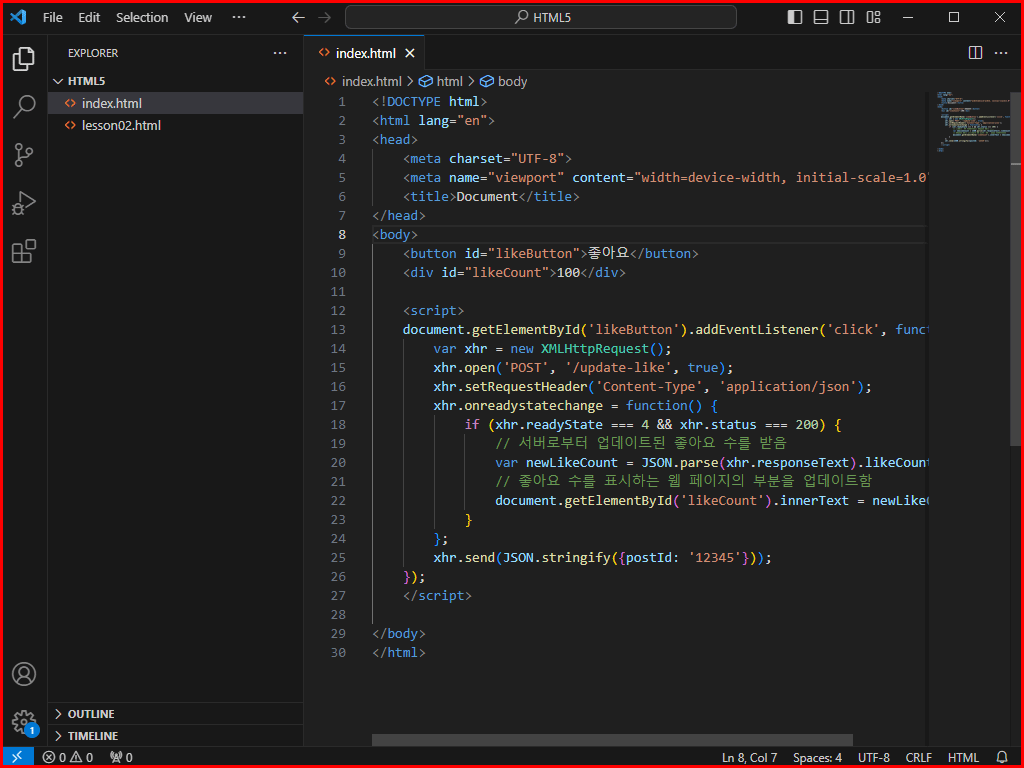The height and width of the screenshot is (768, 1024).
Task: Click line number 13 in the gutter
Action: (x=338, y=330)
